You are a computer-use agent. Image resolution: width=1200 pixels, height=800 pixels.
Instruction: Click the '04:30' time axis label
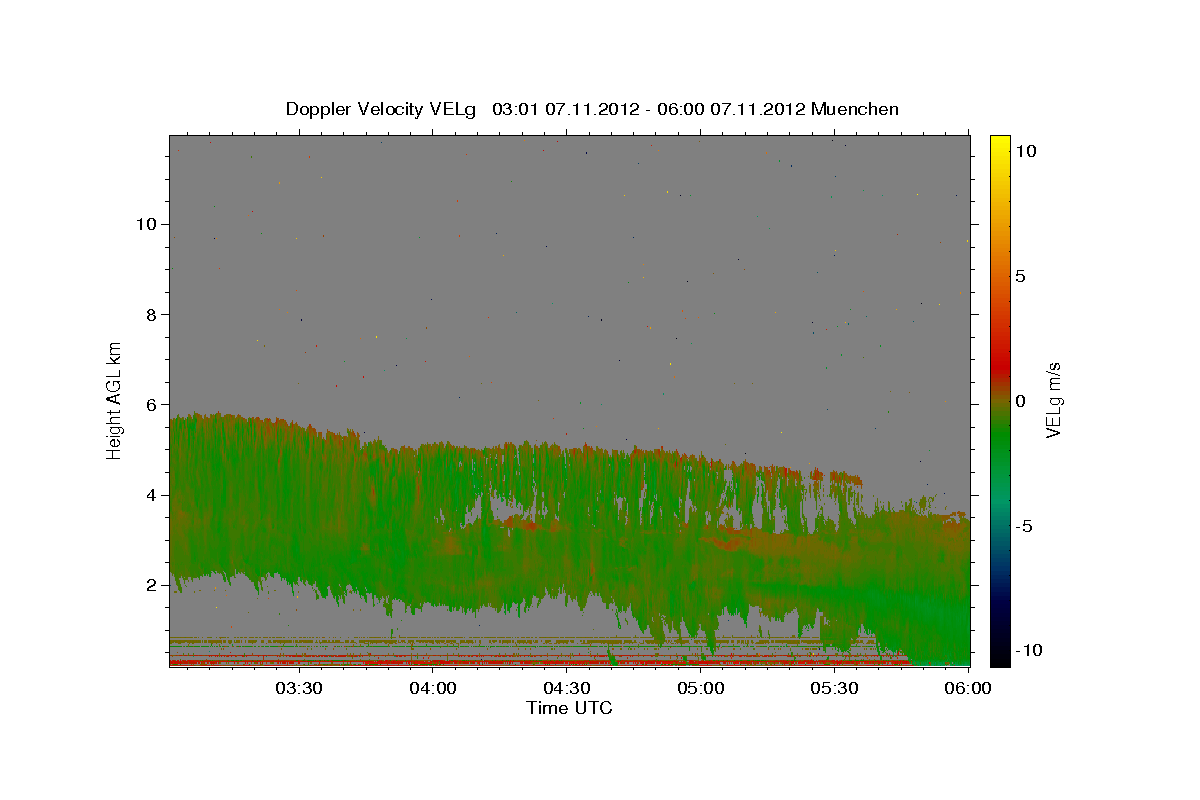[x=567, y=688]
